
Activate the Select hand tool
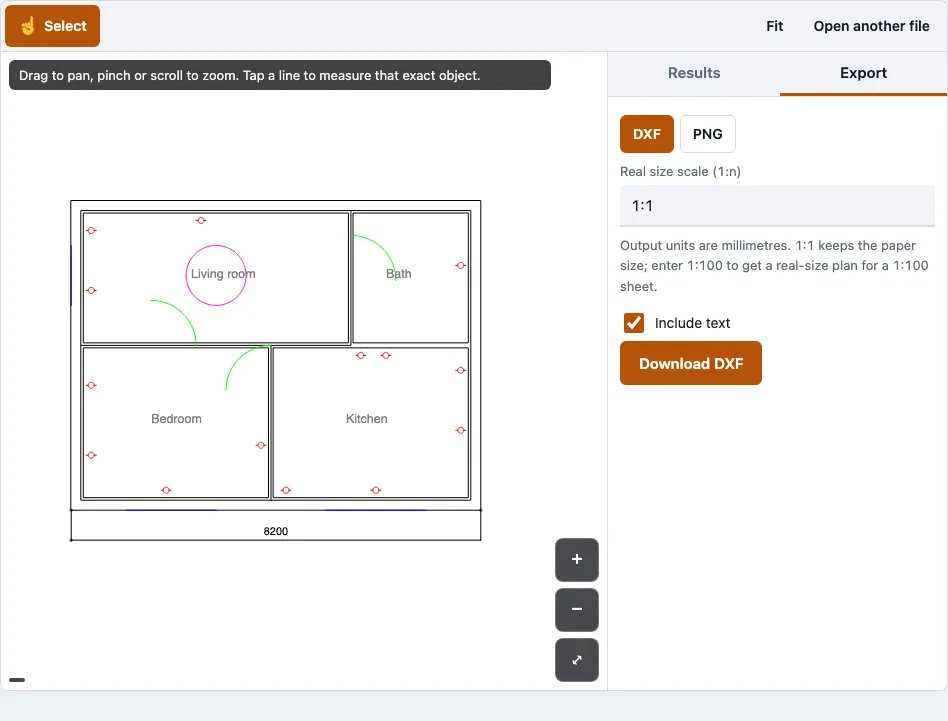pos(53,26)
